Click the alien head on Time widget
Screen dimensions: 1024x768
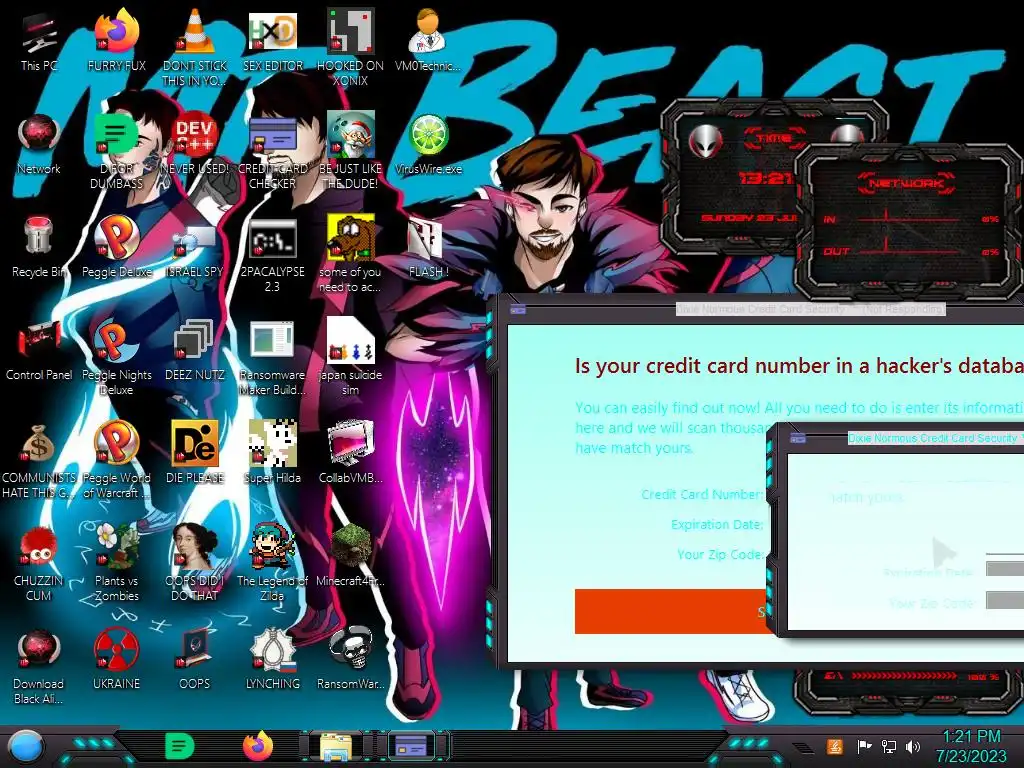[706, 139]
